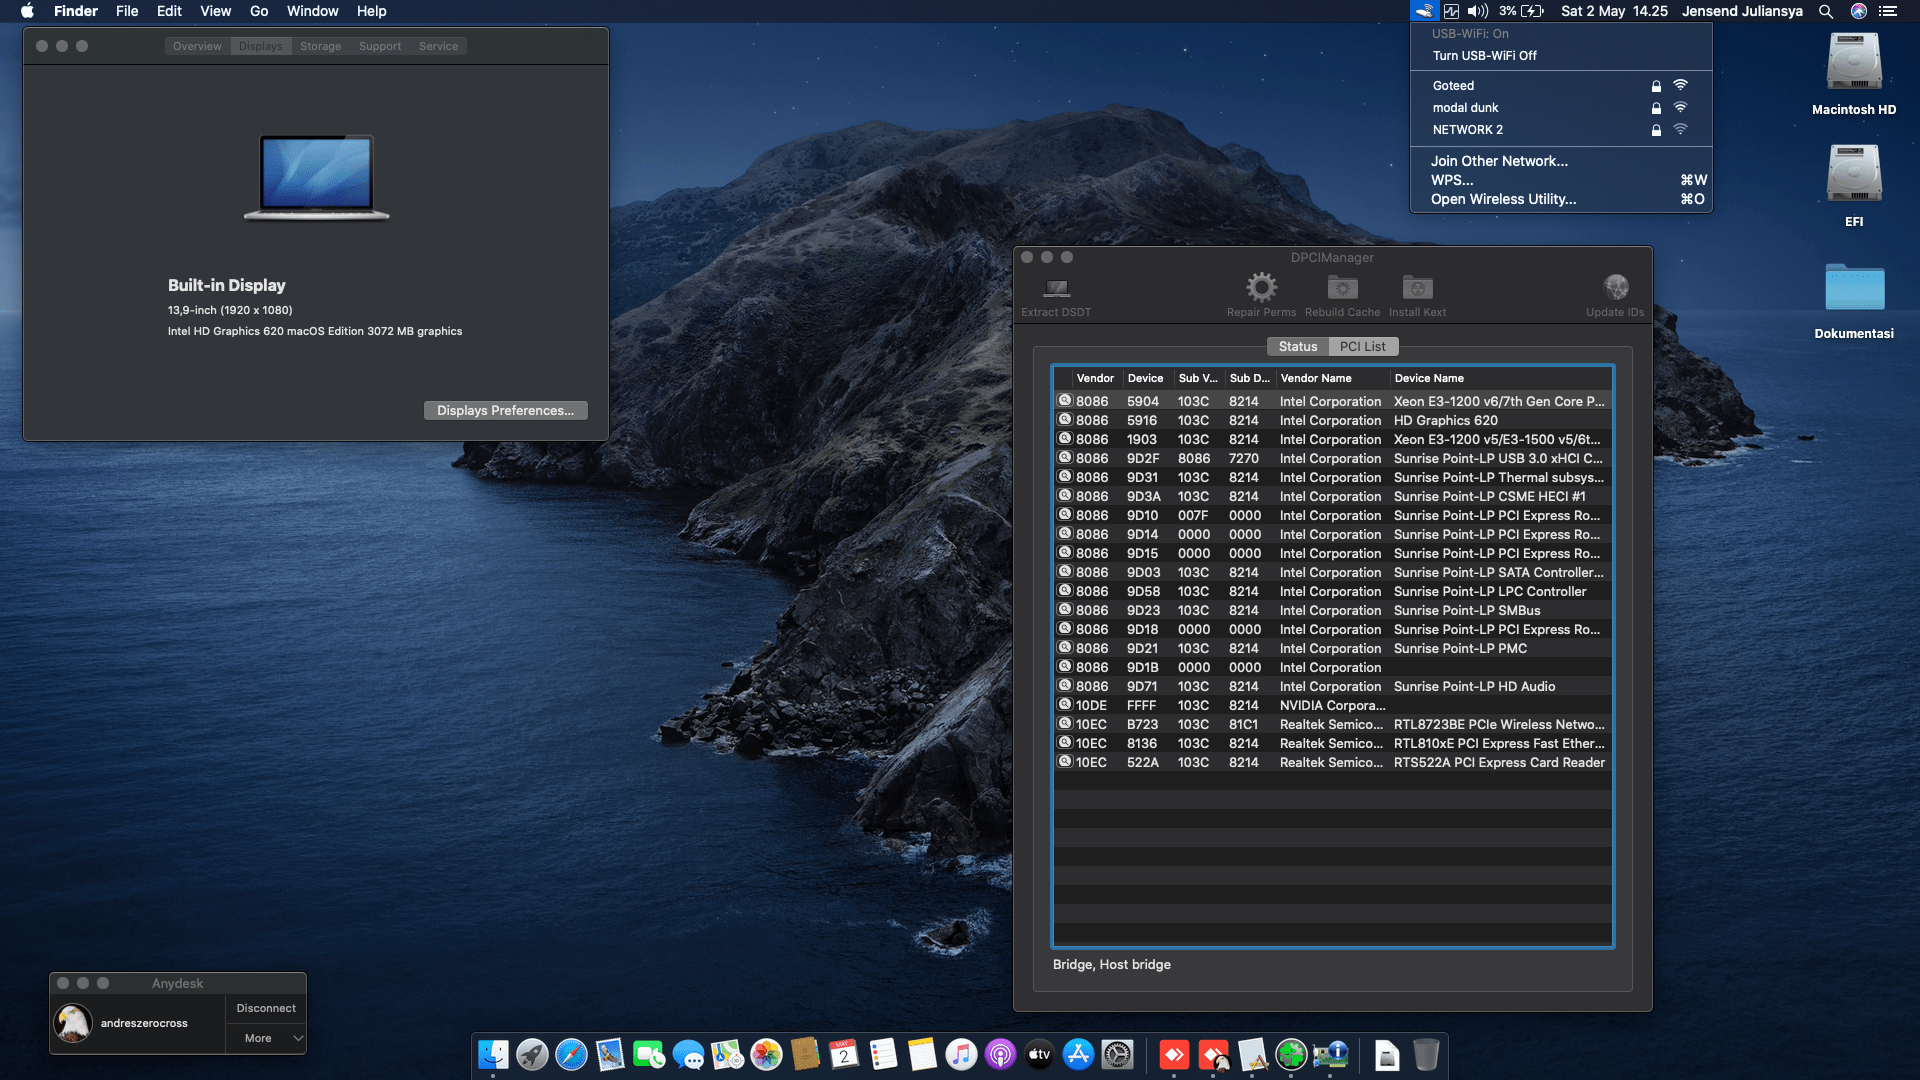
Task: Open Mail stamp icon in dock
Action: tap(610, 1054)
